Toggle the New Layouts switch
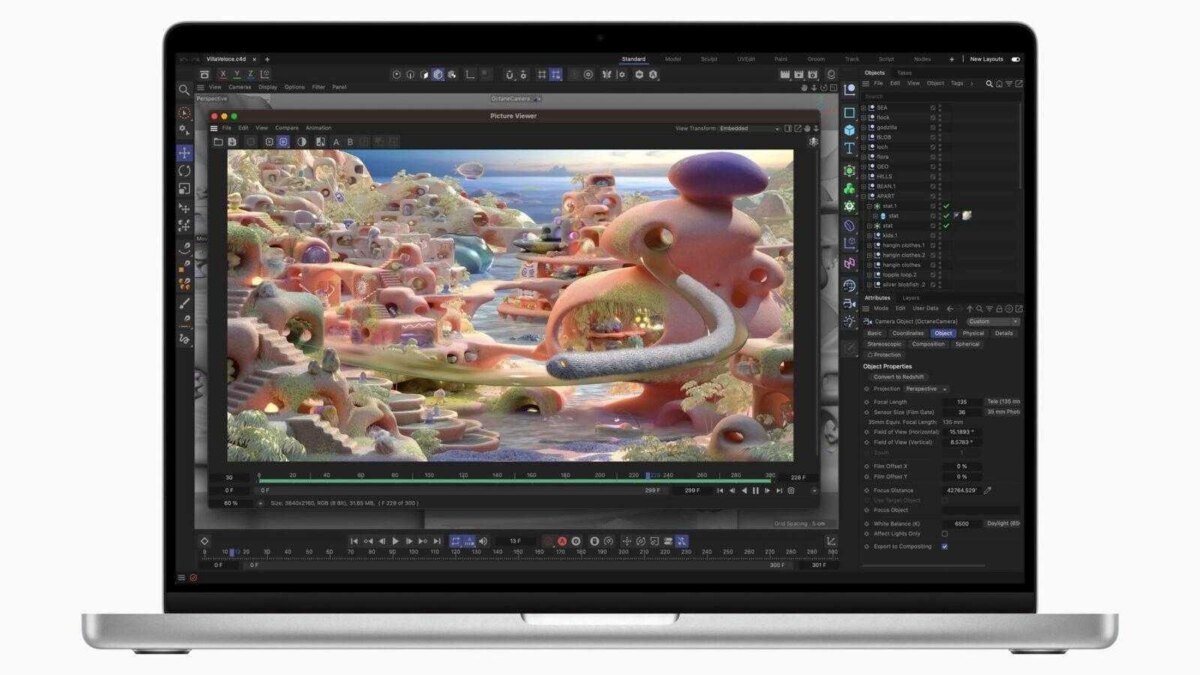 coord(1016,59)
